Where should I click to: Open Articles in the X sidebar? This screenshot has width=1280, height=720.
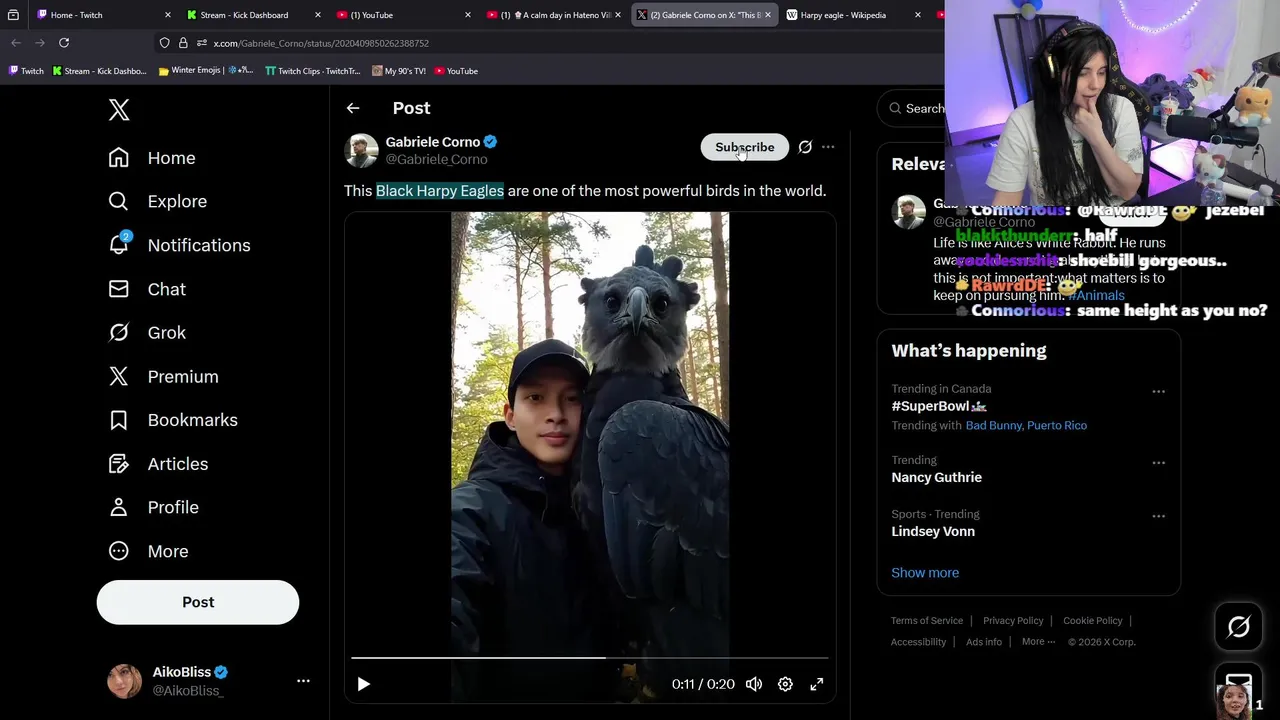point(158,464)
